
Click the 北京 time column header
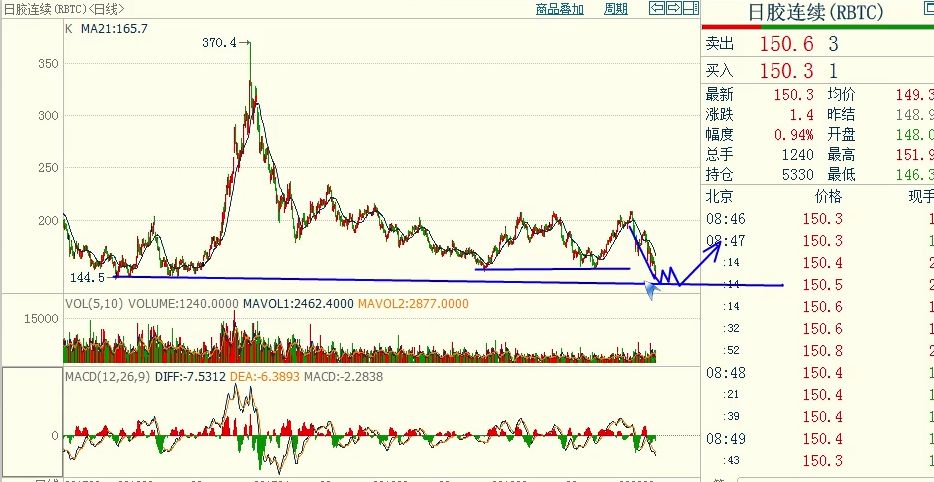[720, 197]
